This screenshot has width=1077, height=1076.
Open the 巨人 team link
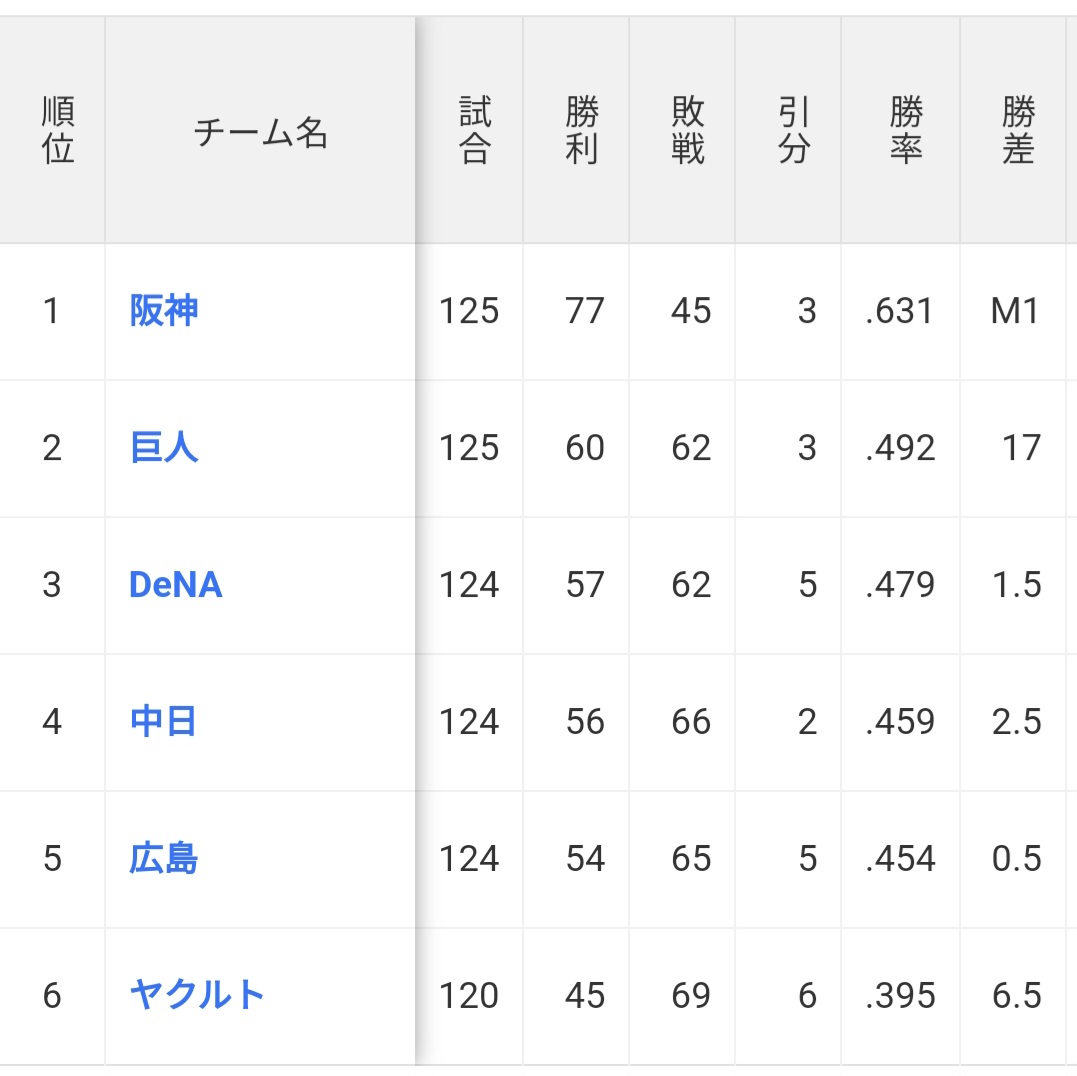tap(164, 447)
